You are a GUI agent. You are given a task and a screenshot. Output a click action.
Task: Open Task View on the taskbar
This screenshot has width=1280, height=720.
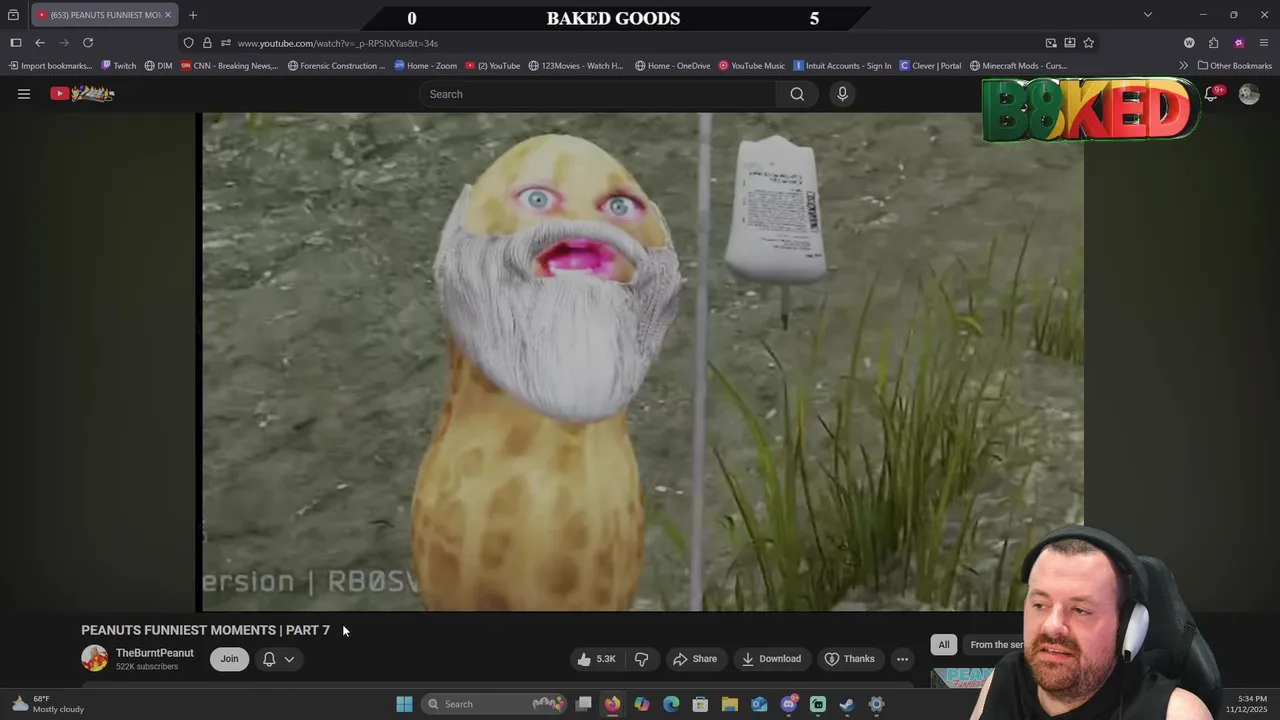(584, 704)
